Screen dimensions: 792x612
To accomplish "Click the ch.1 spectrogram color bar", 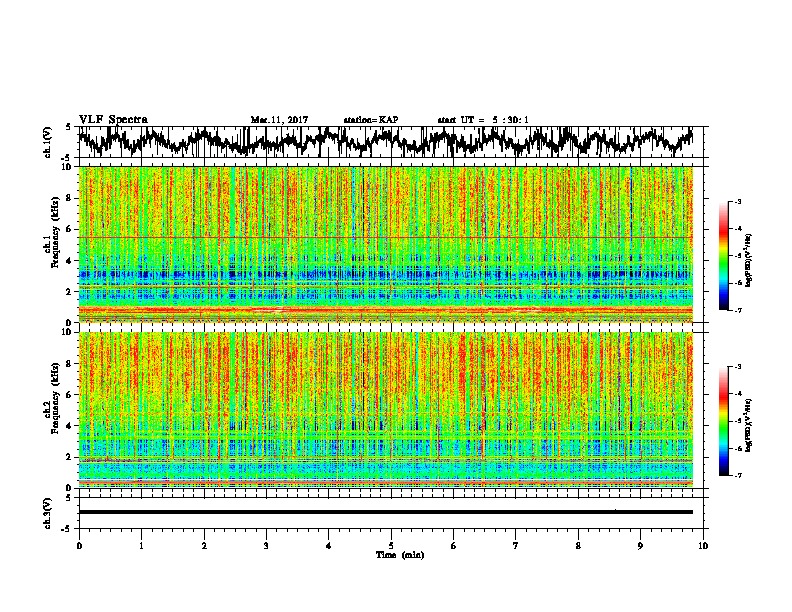I will click(723, 256).
